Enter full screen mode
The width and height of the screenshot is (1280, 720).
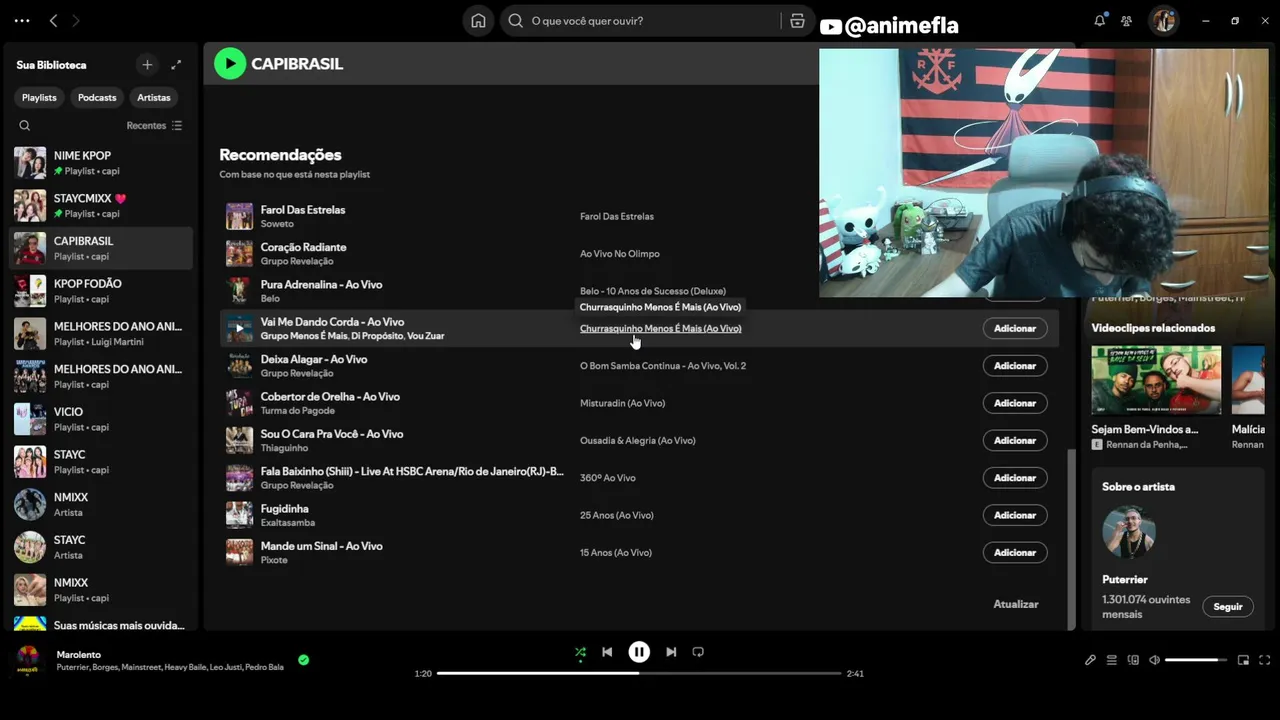click(x=1264, y=660)
